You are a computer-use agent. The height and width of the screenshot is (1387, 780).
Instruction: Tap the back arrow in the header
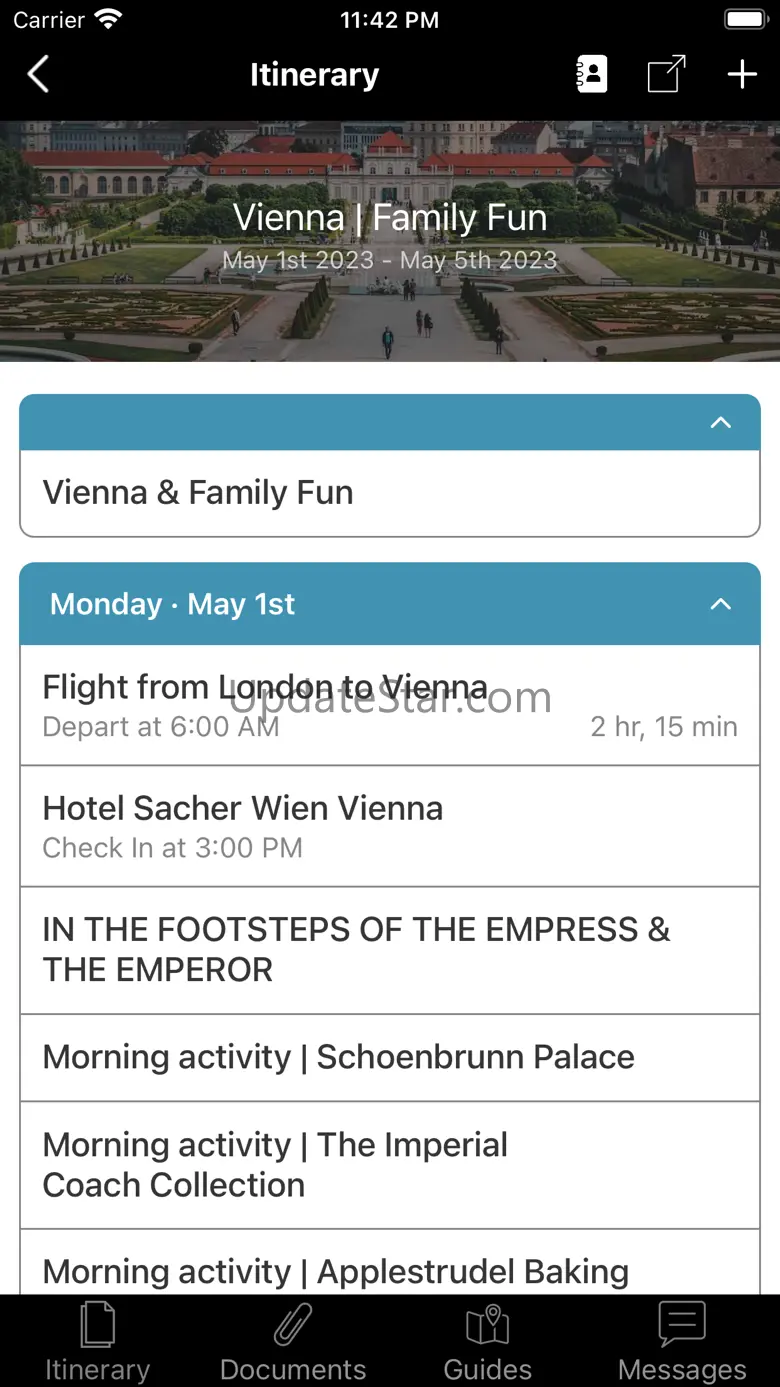(x=38, y=75)
